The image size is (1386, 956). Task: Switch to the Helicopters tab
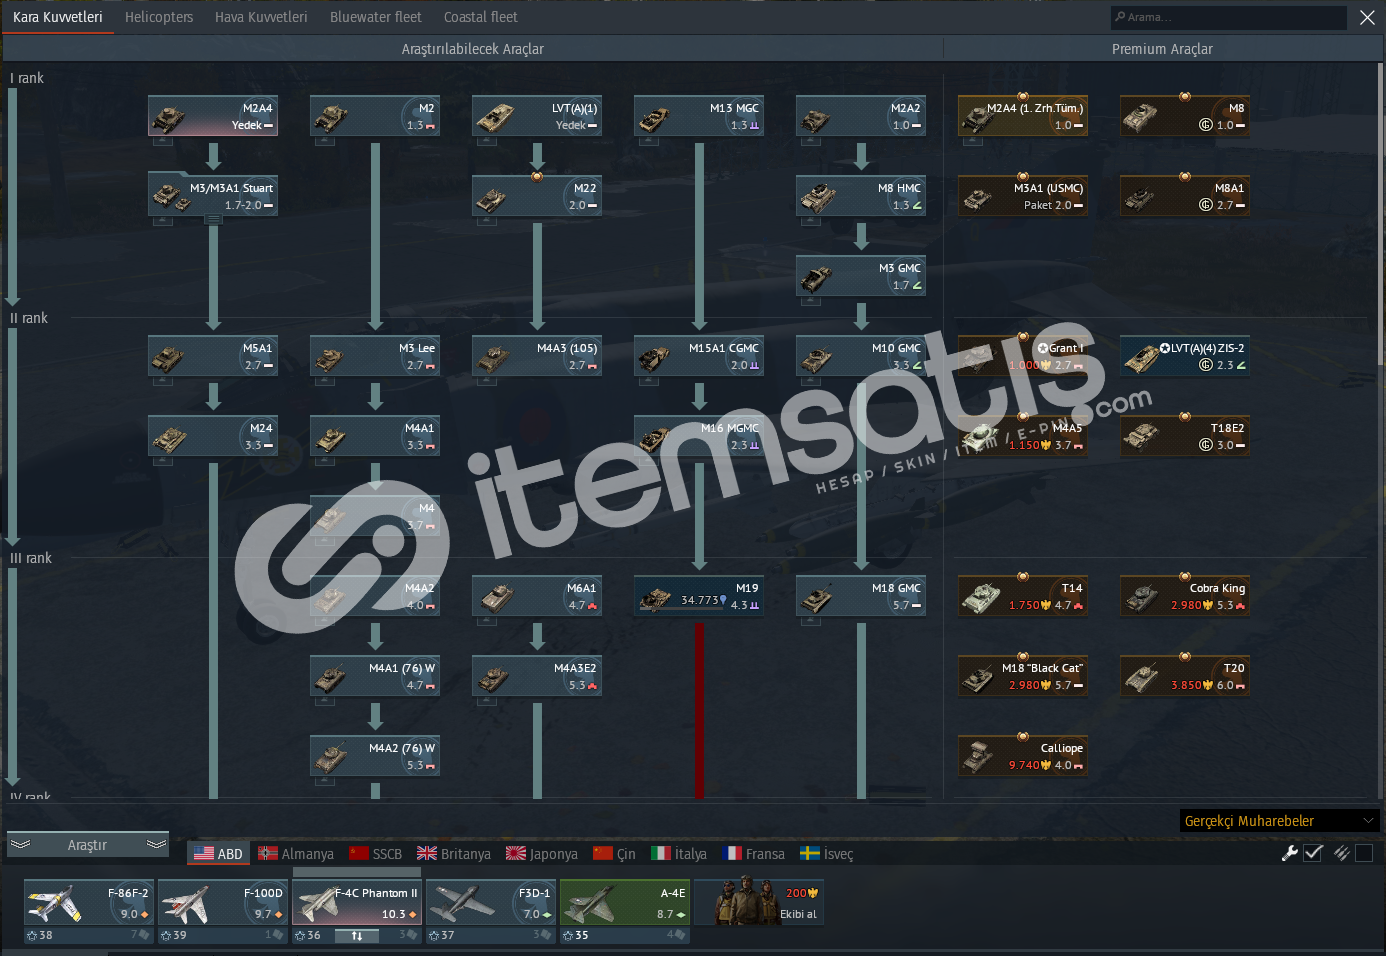(x=159, y=17)
